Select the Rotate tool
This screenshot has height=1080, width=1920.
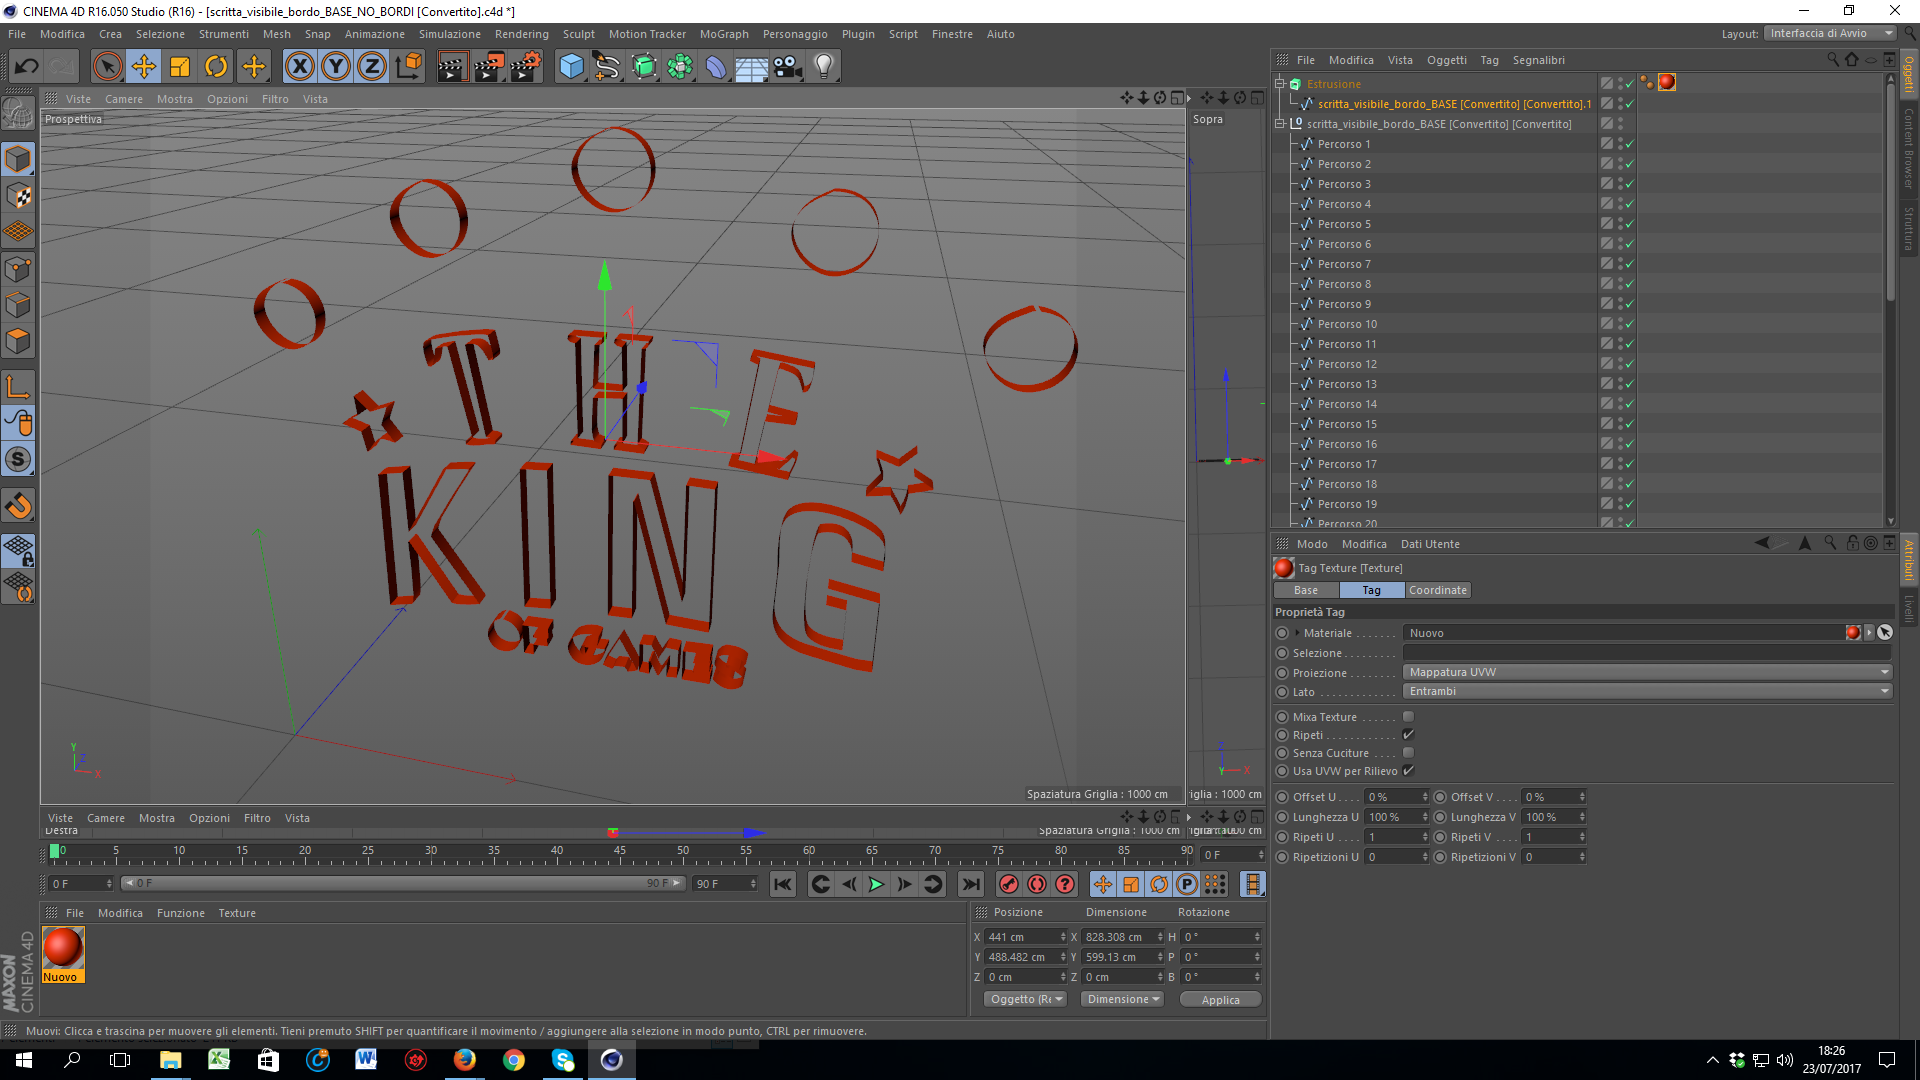(x=216, y=67)
